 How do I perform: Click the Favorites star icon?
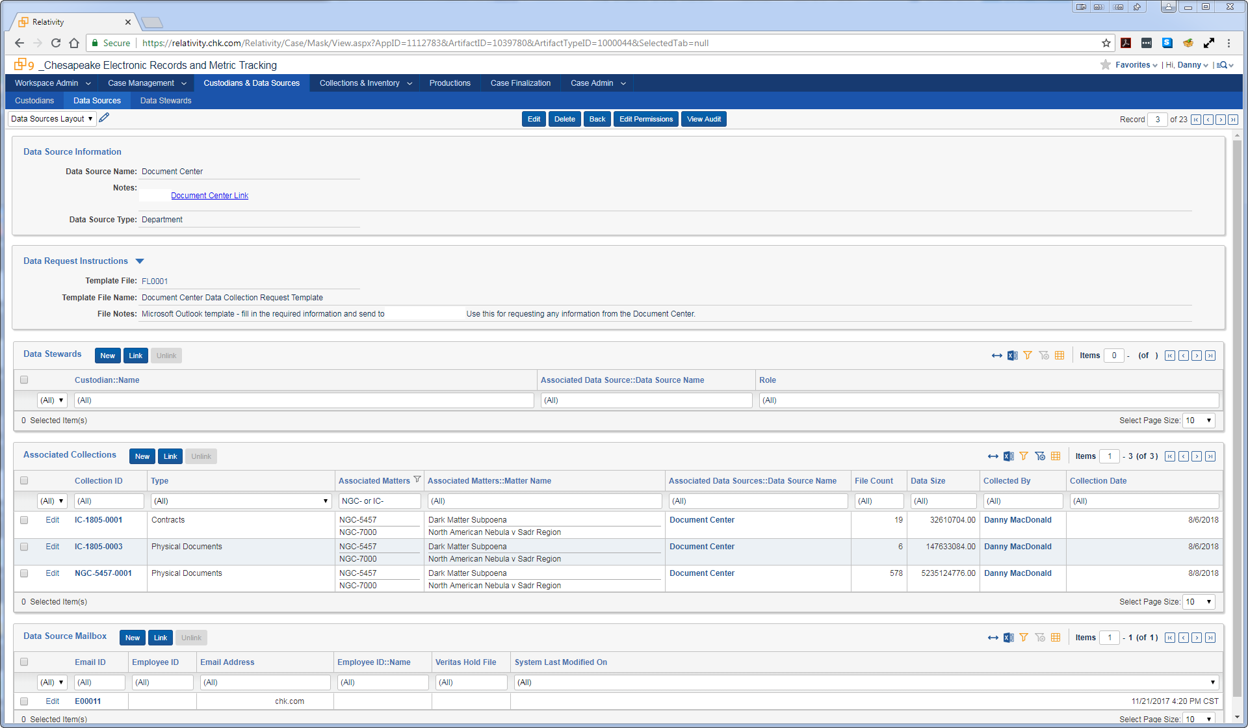click(x=1105, y=65)
